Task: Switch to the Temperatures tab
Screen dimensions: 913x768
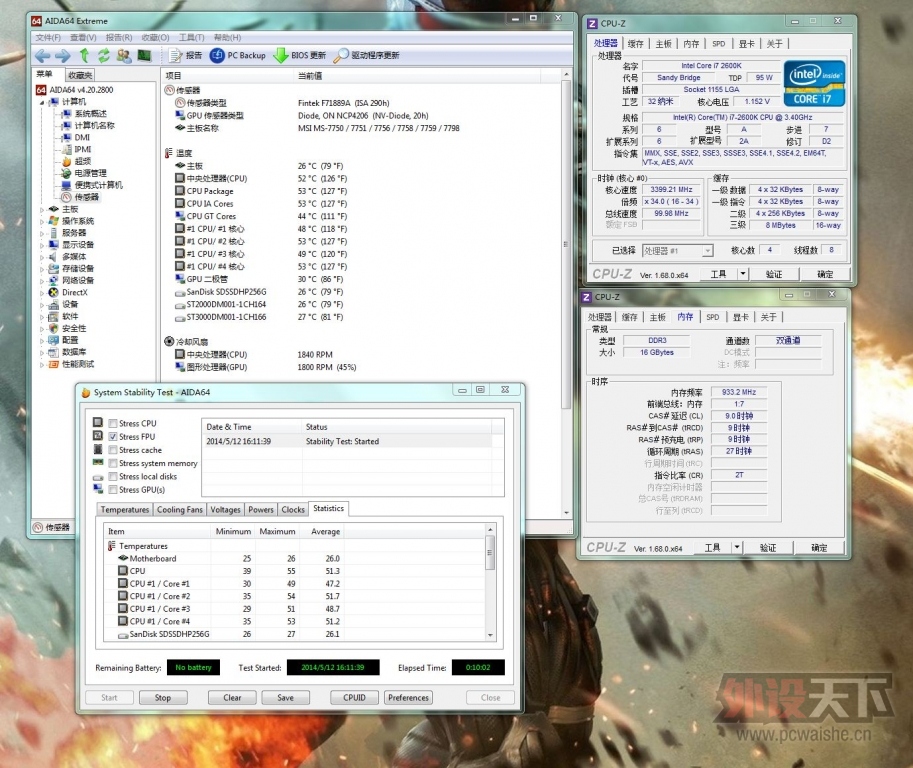Action: click(125, 509)
